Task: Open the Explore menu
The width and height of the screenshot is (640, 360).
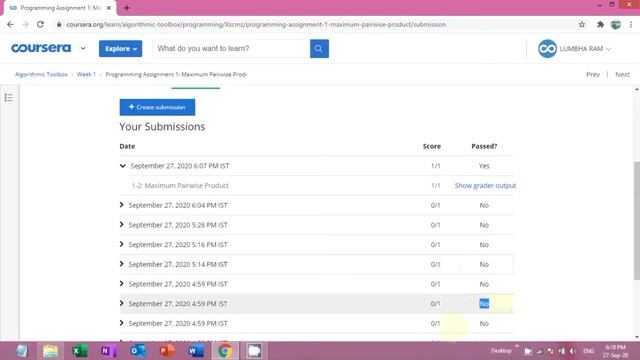Action: click(120, 49)
